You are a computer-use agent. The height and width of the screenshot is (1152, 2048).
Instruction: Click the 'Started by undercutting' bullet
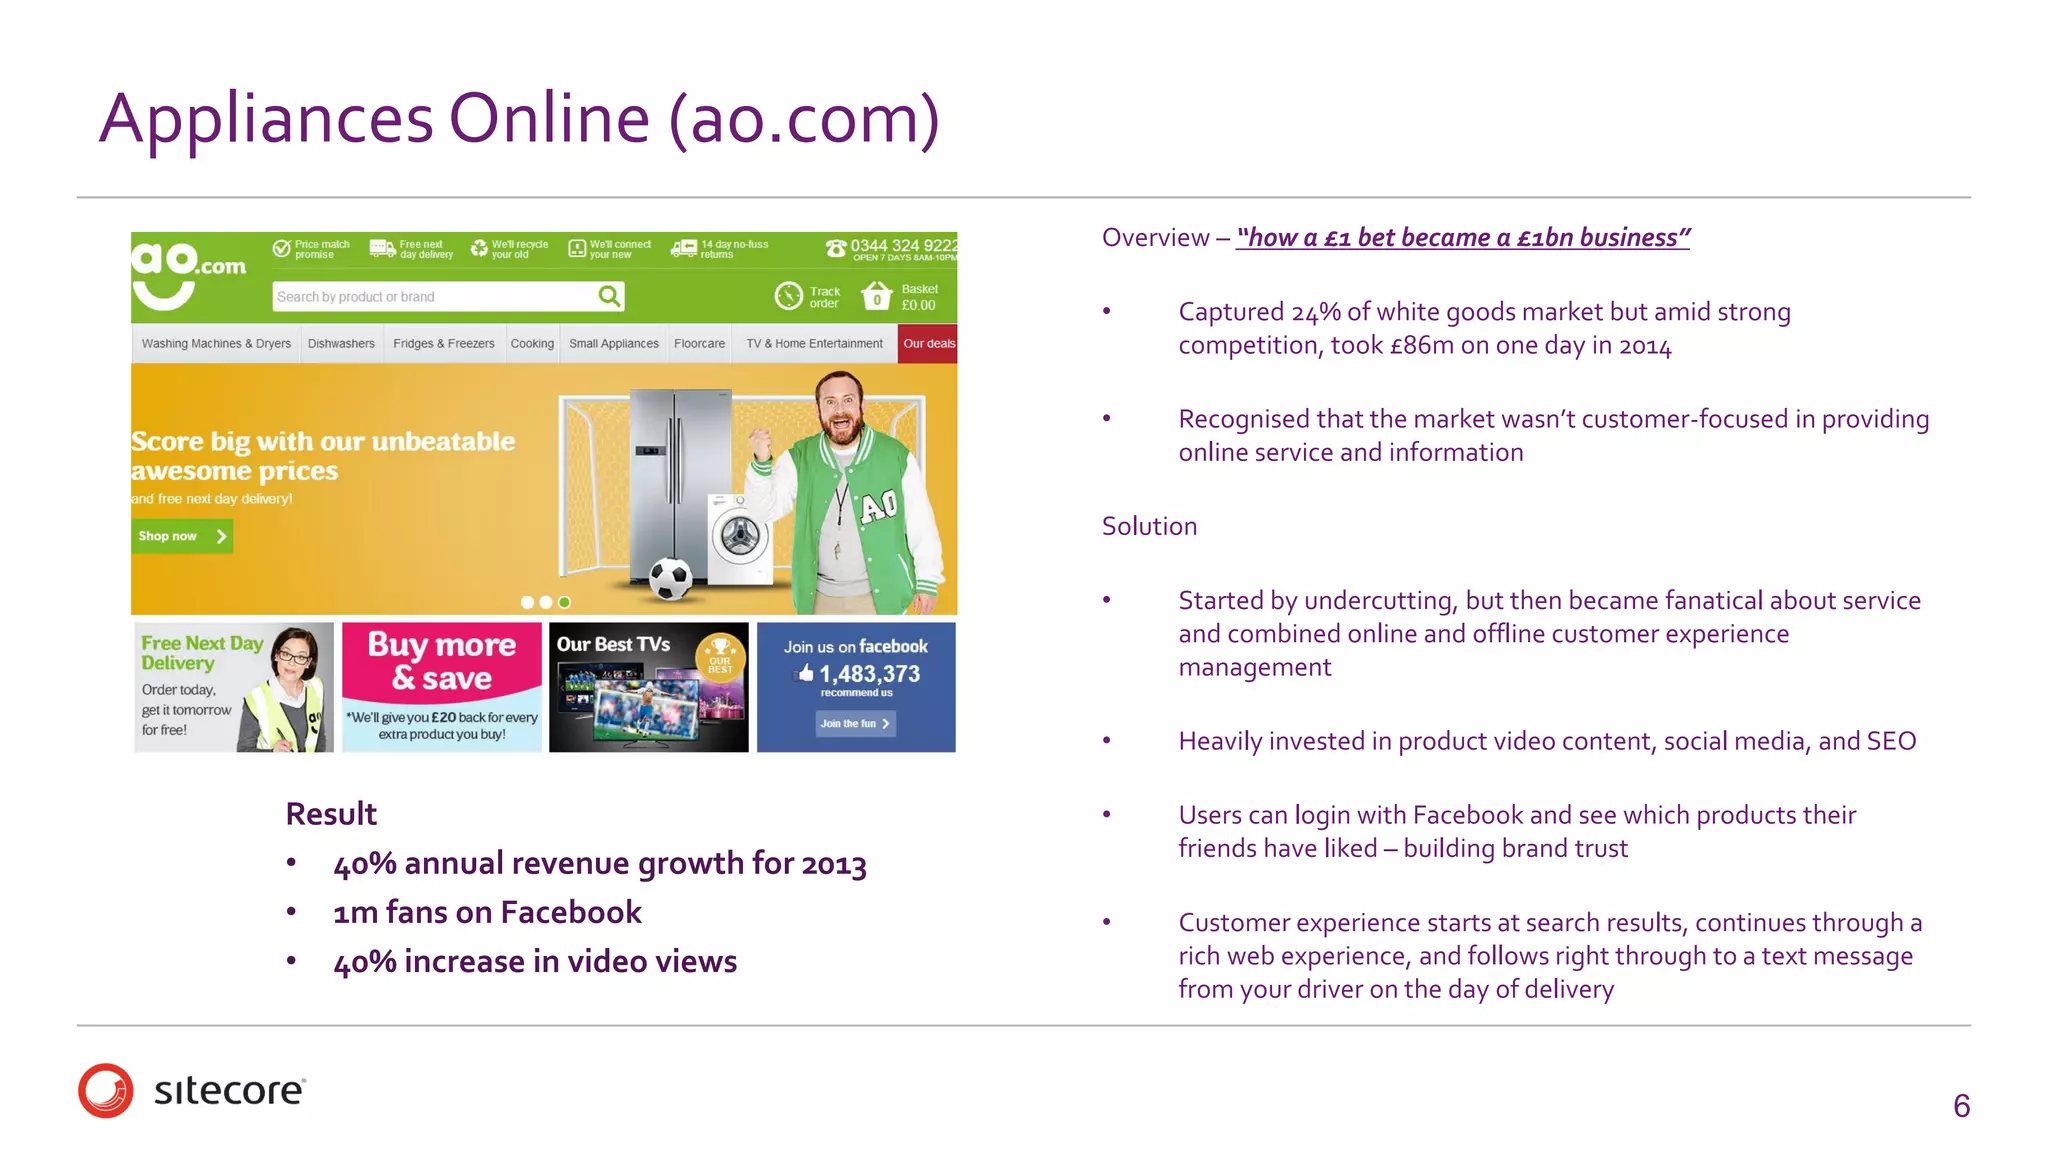click(x=1549, y=633)
